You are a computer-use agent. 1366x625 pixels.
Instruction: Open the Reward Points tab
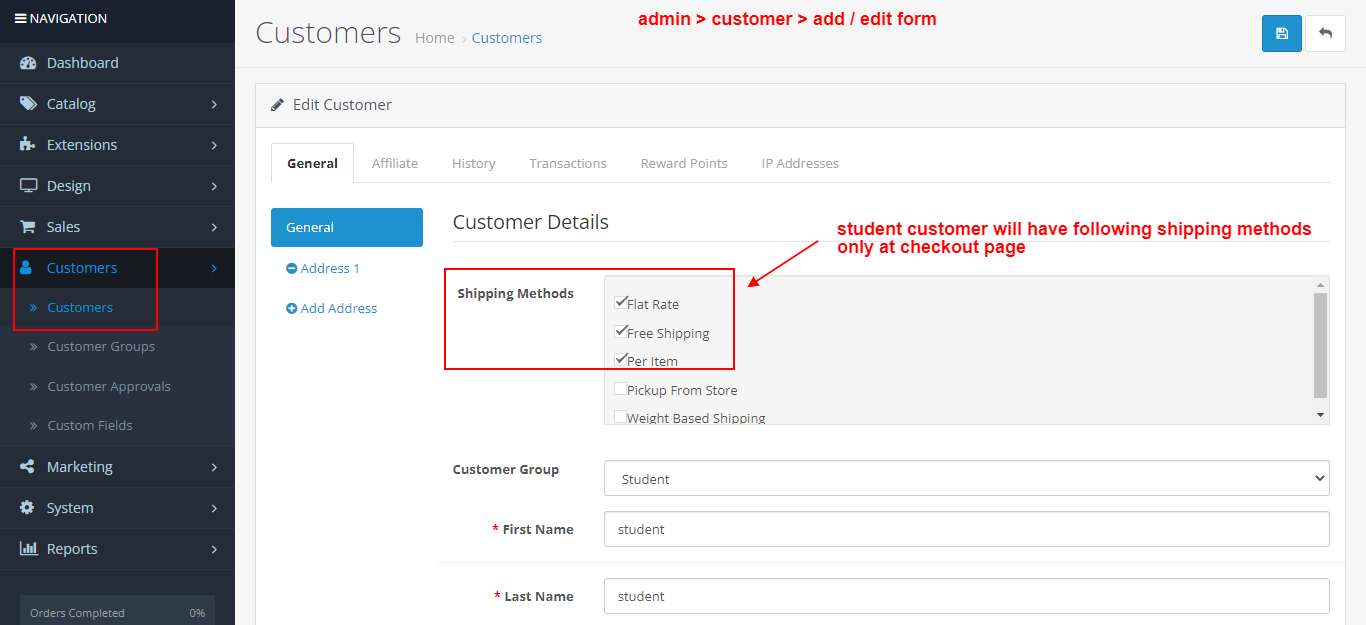683,162
